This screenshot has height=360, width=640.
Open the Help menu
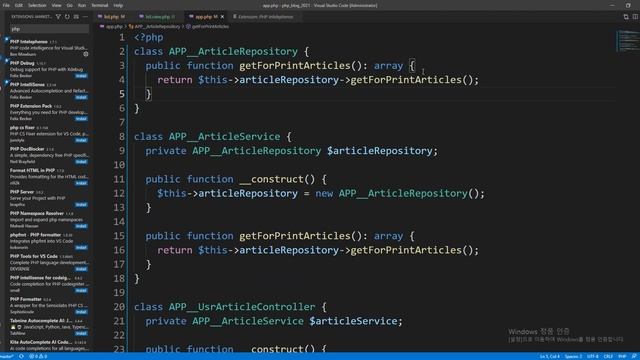coord(118,5)
